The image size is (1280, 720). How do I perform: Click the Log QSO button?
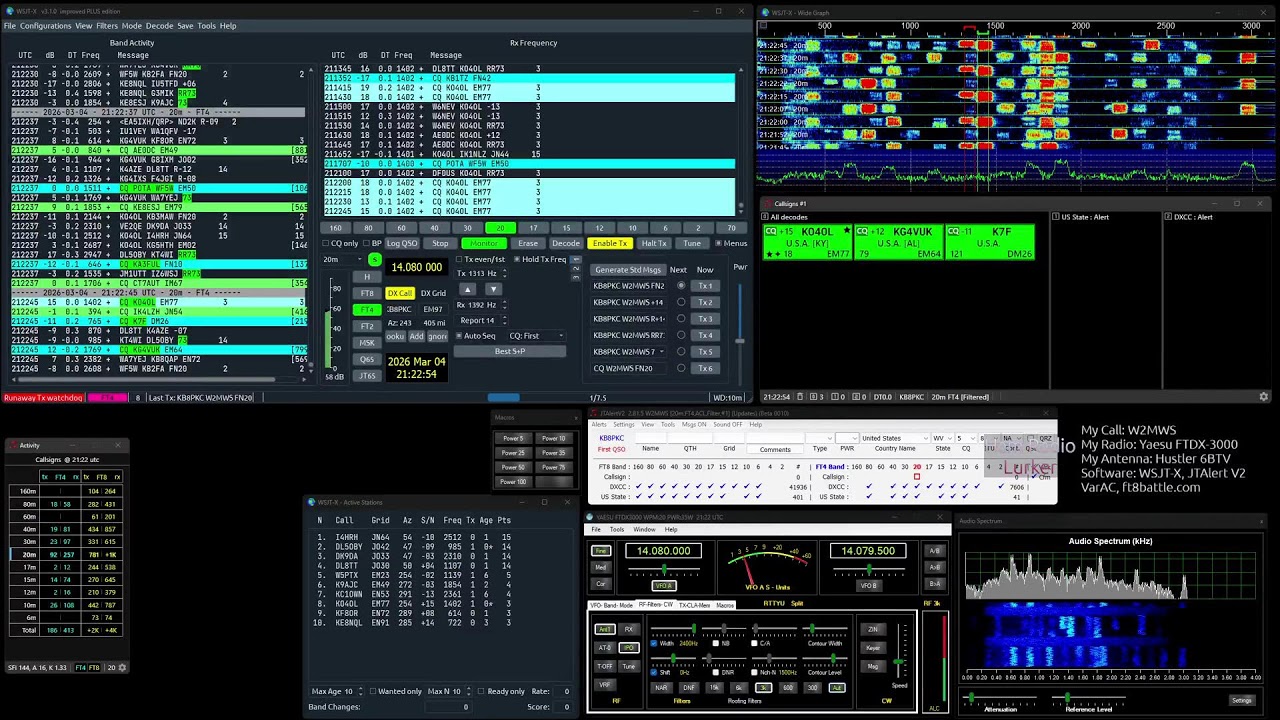pyautogui.click(x=402, y=243)
